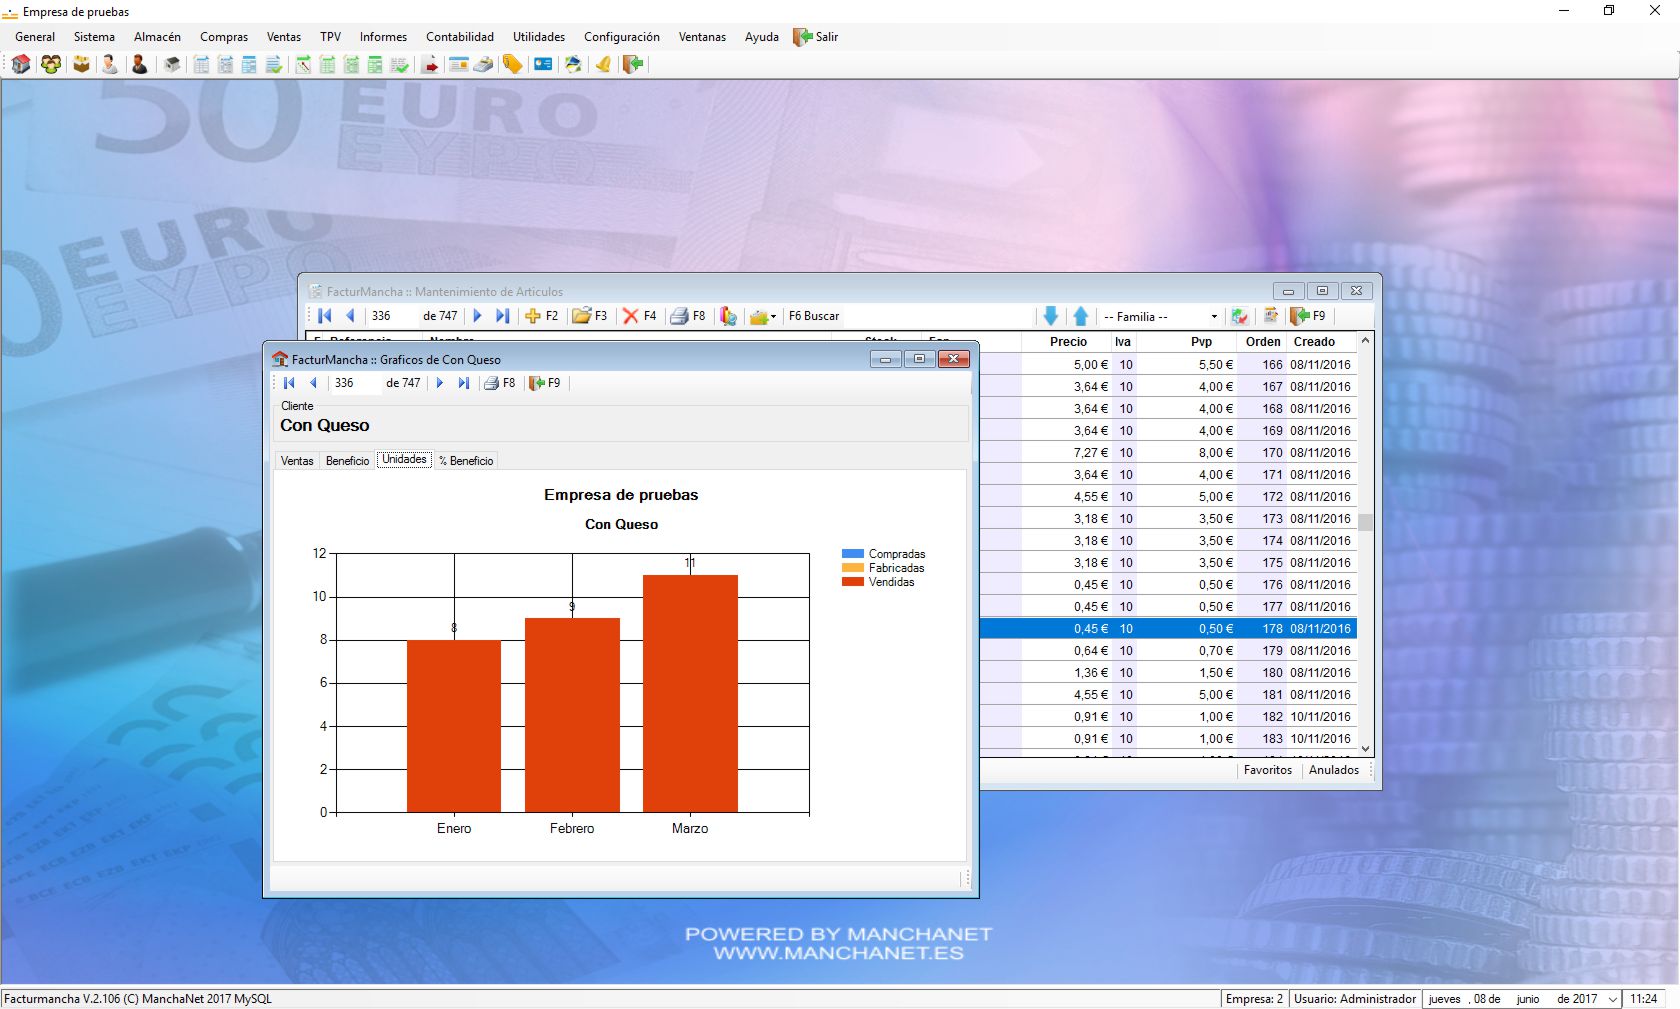Image resolution: width=1680 pixels, height=1009 pixels.
Task: Click the Anulados button below the grid
Action: [x=1333, y=770]
